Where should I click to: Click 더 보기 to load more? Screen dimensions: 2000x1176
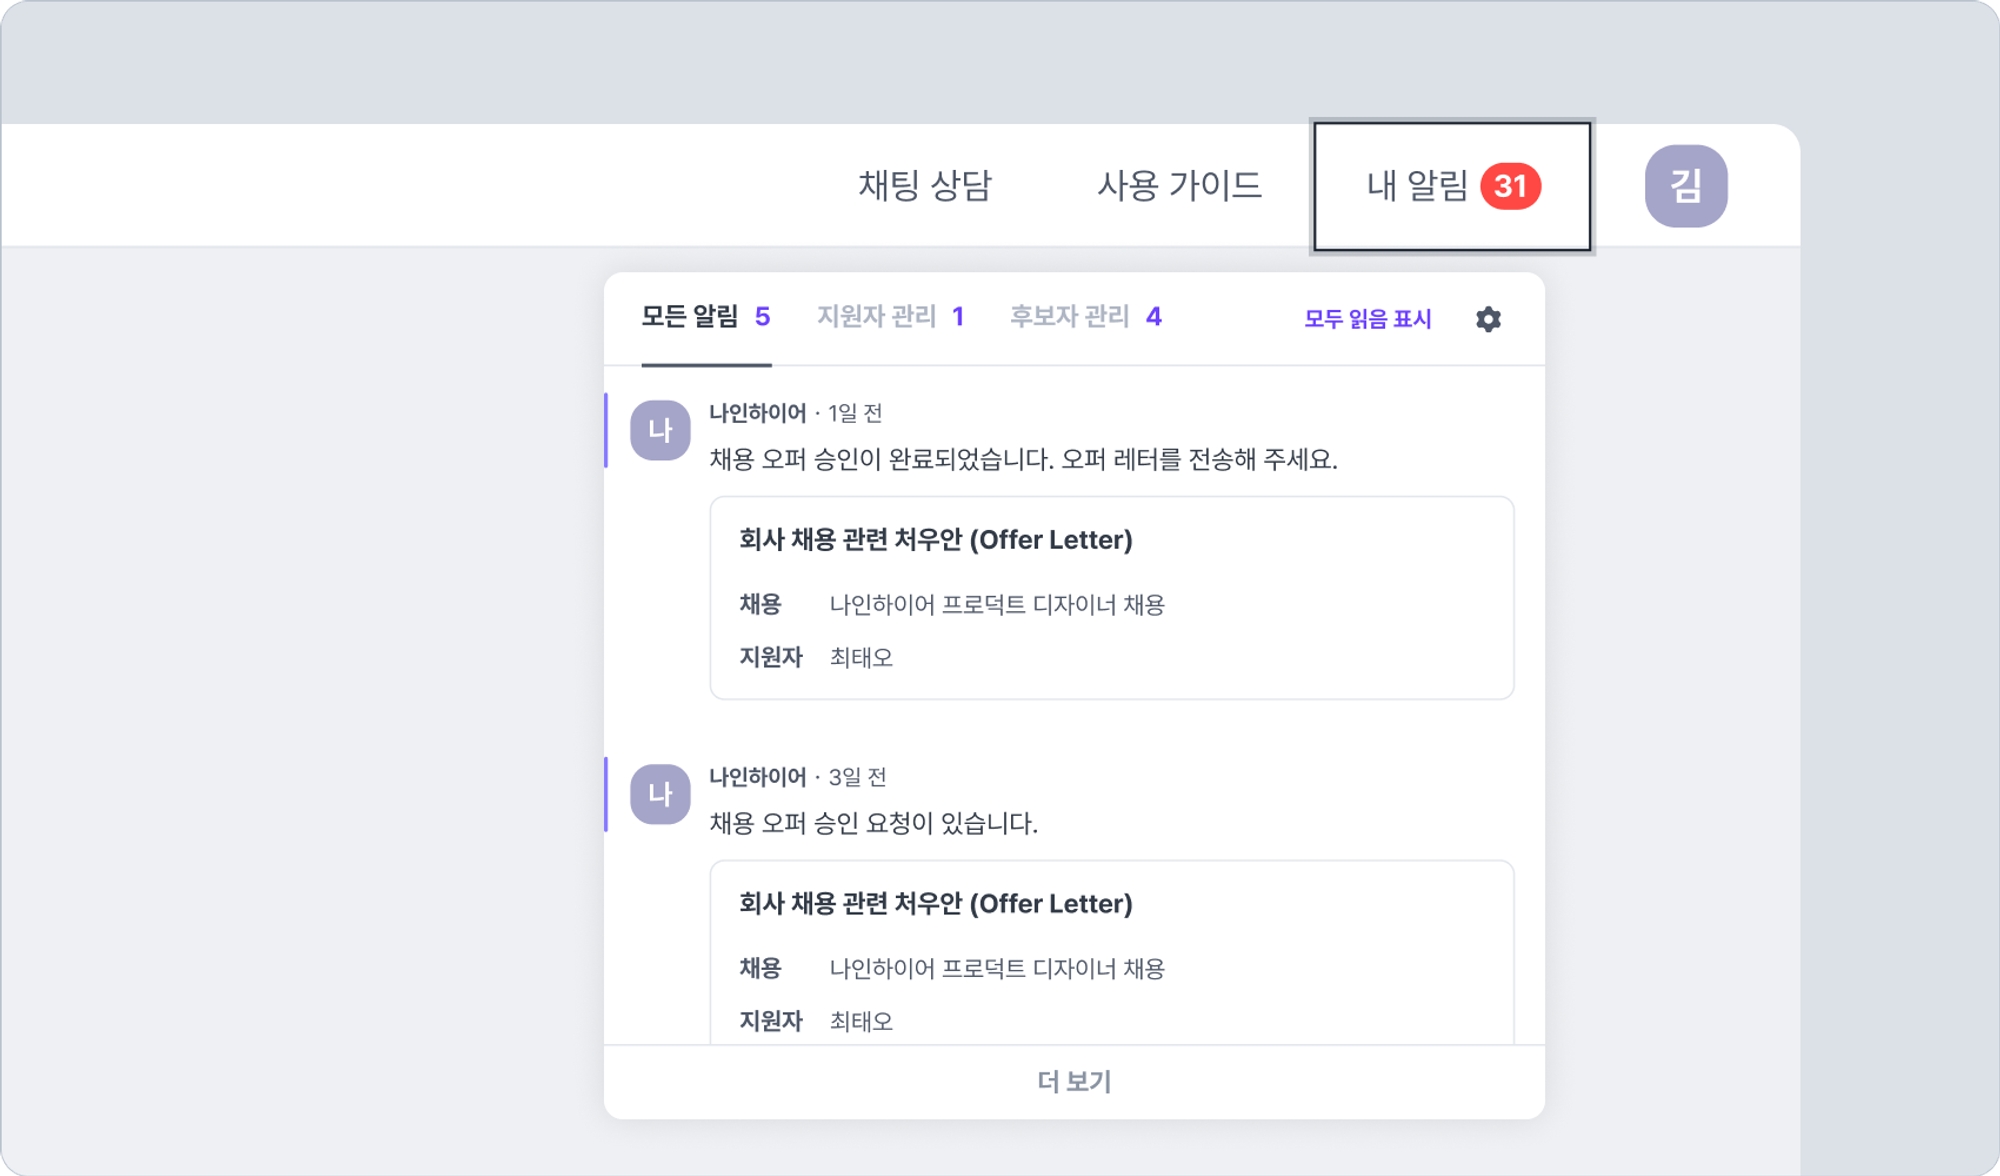coord(1074,1081)
